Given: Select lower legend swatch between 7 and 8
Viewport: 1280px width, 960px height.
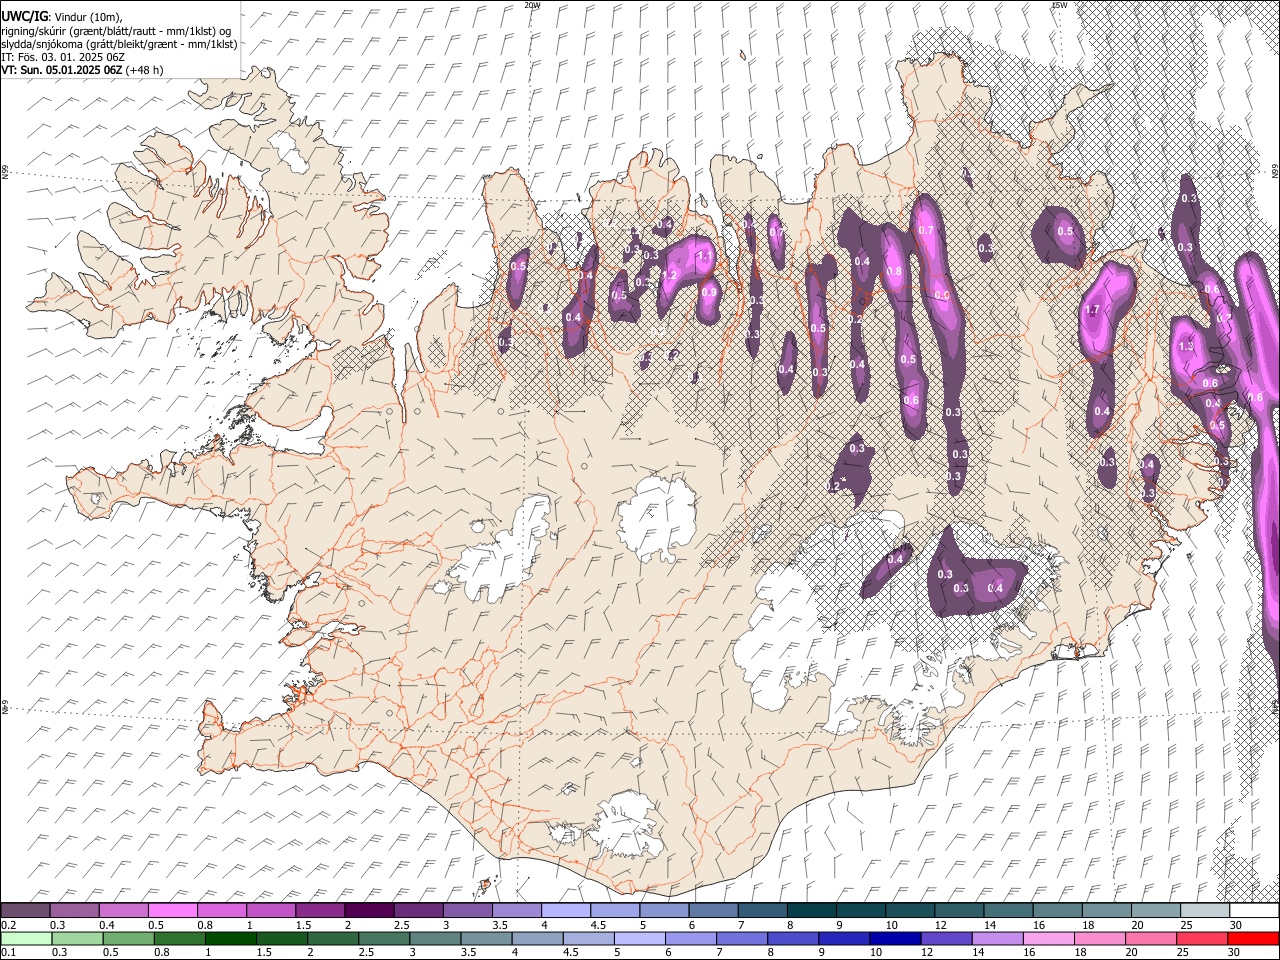Looking at the screenshot, I should click(x=741, y=938).
